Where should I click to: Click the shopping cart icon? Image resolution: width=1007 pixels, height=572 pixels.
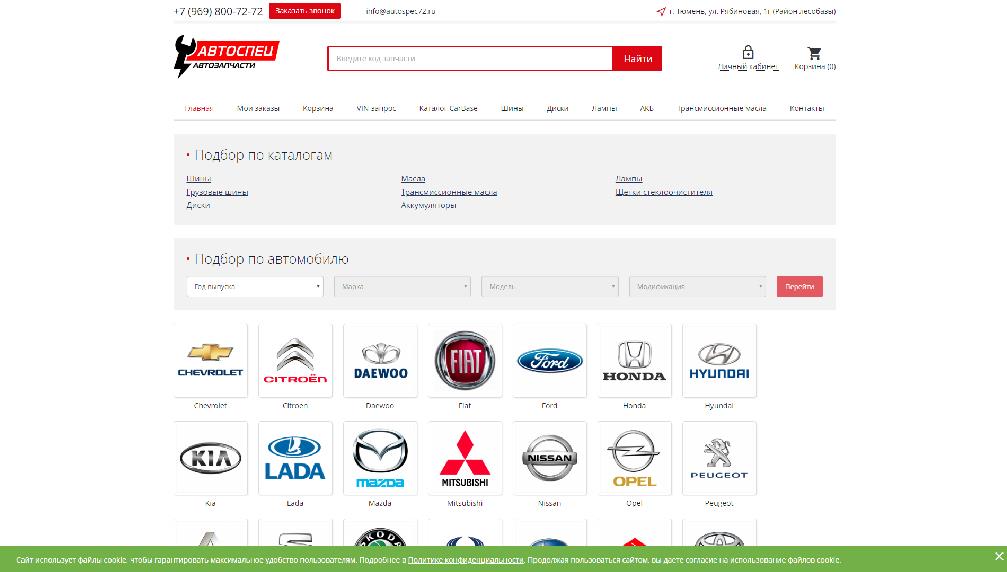(x=814, y=53)
